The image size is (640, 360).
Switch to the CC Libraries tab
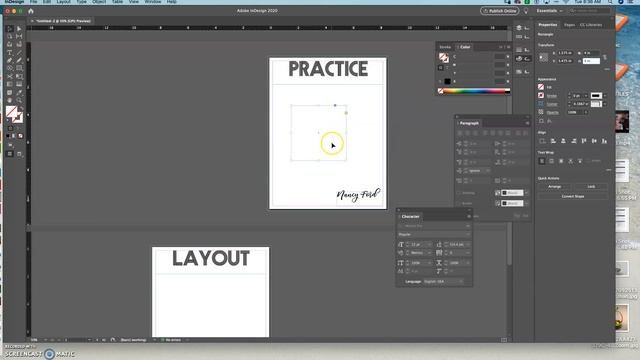coord(591,25)
